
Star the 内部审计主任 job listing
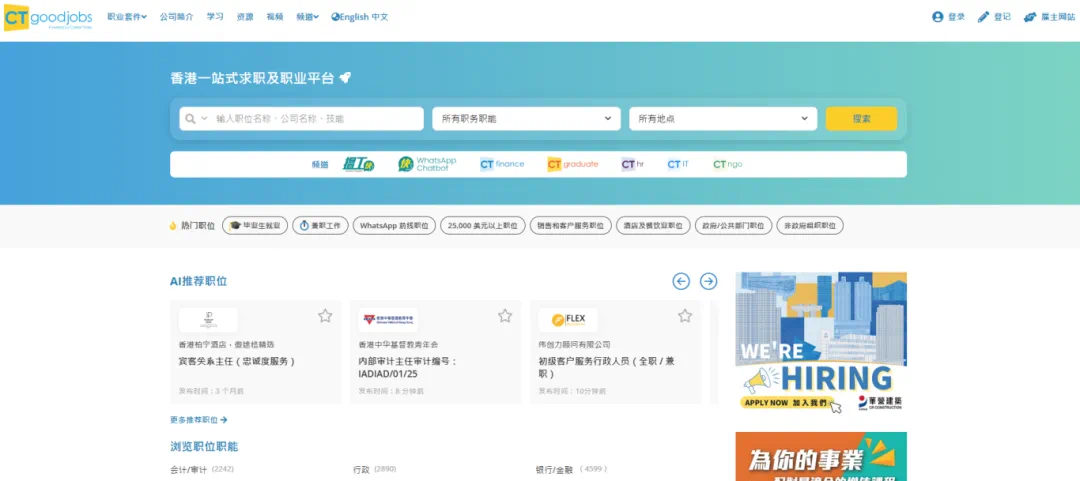tap(505, 316)
